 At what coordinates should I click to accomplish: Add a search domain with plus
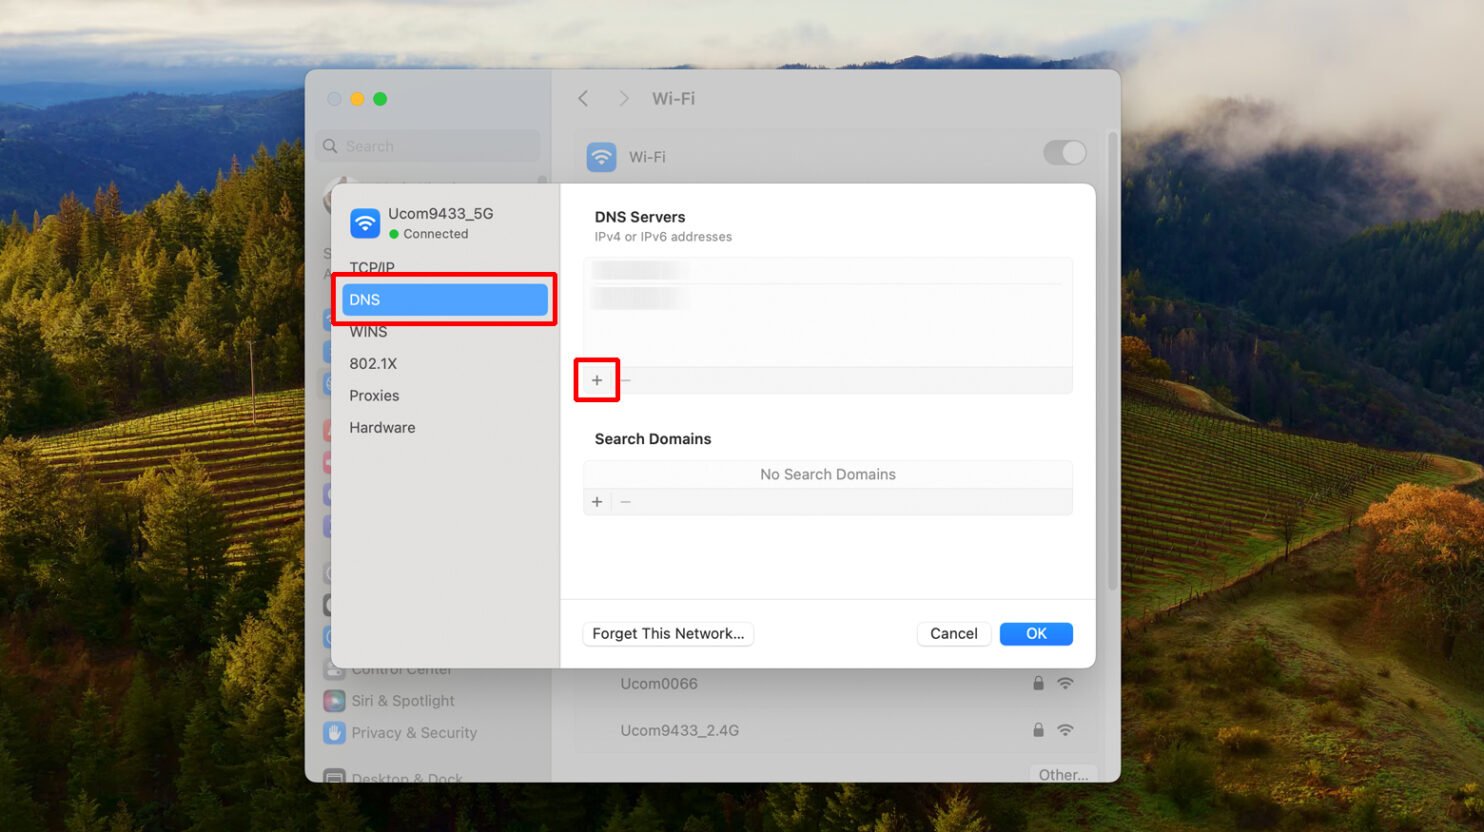pos(597,502)
